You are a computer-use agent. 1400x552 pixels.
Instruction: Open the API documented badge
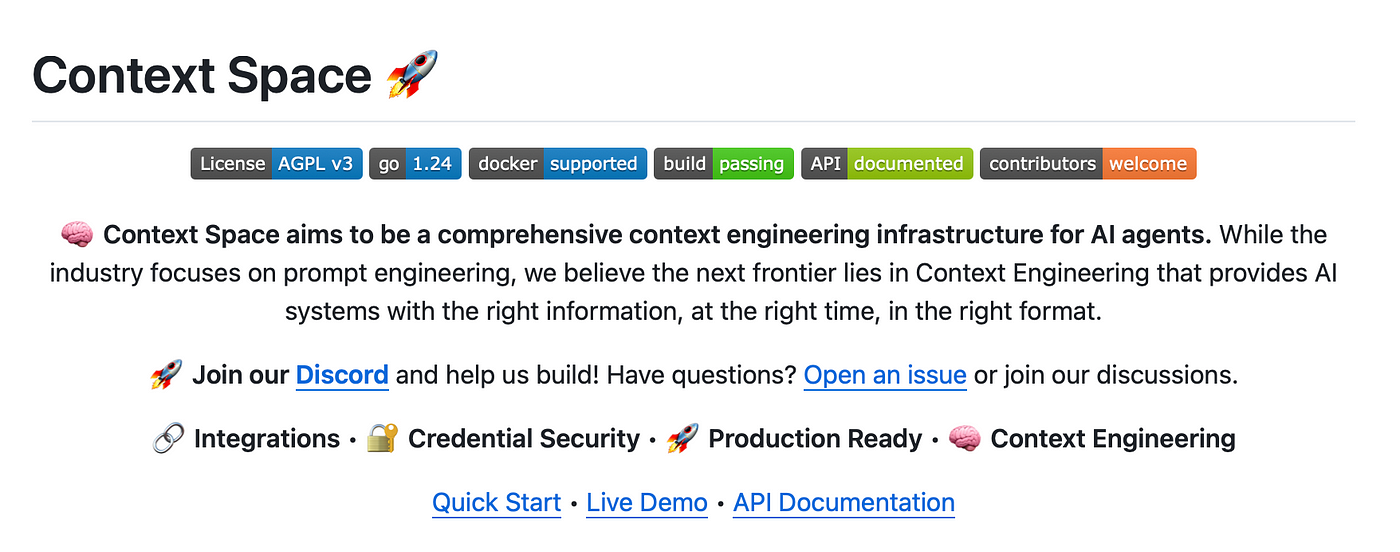pyautogui.click(x=887, y=164)
